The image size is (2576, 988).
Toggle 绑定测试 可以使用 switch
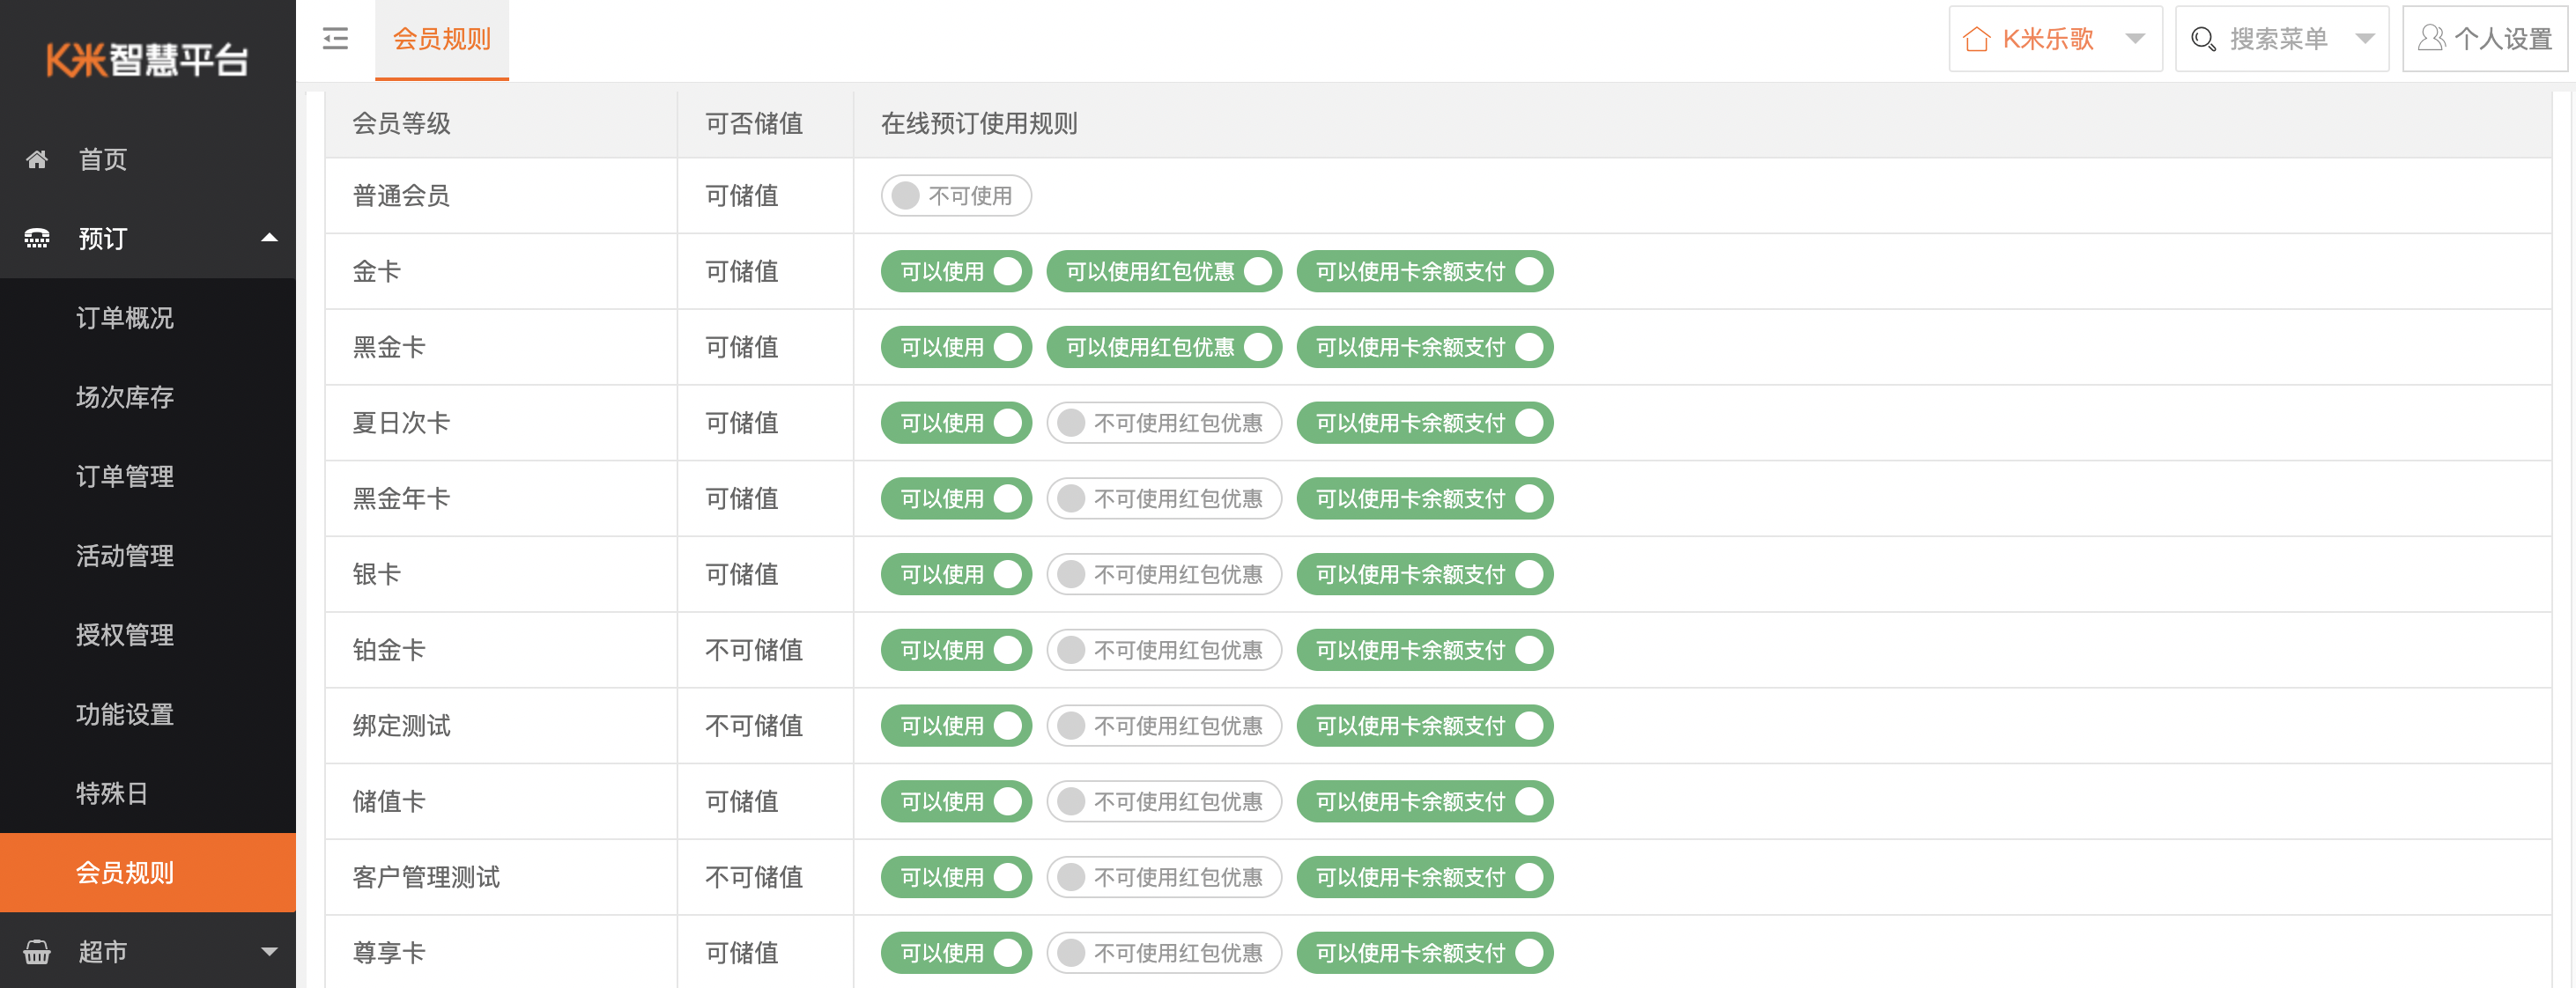(956, 726)
